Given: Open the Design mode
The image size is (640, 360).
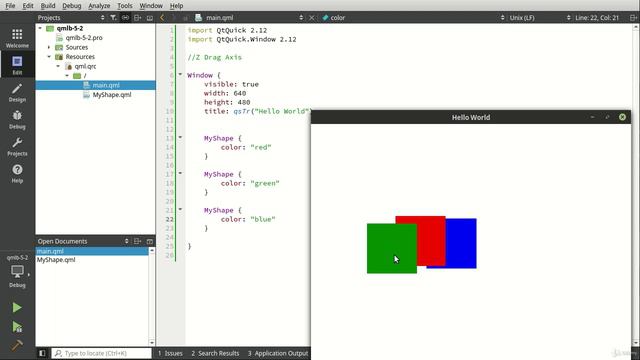Looking at the screenshot, I should coord(17,92).
